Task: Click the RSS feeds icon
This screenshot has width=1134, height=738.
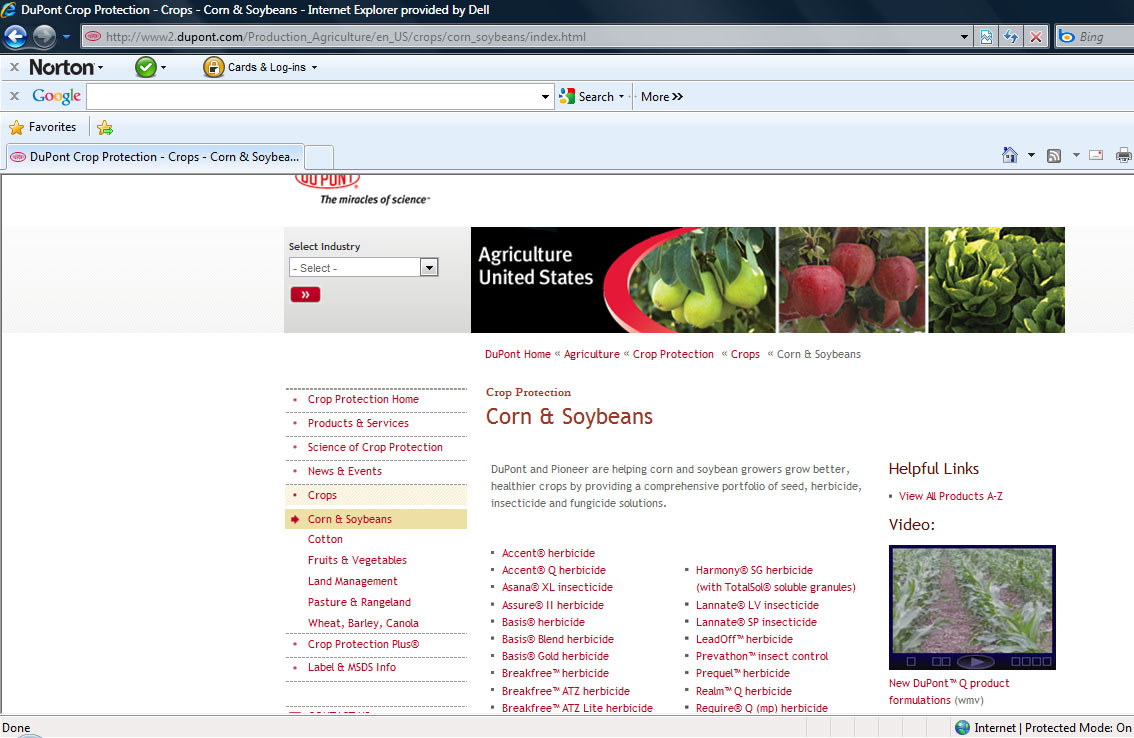Action: point(1054,156)
